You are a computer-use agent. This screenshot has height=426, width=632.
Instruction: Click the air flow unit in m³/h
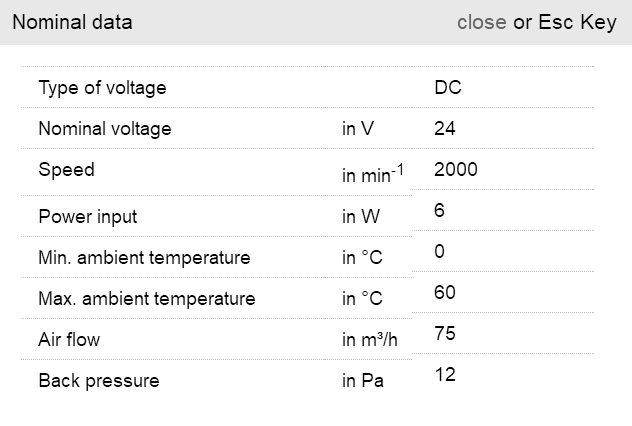(x=370, y=340)
